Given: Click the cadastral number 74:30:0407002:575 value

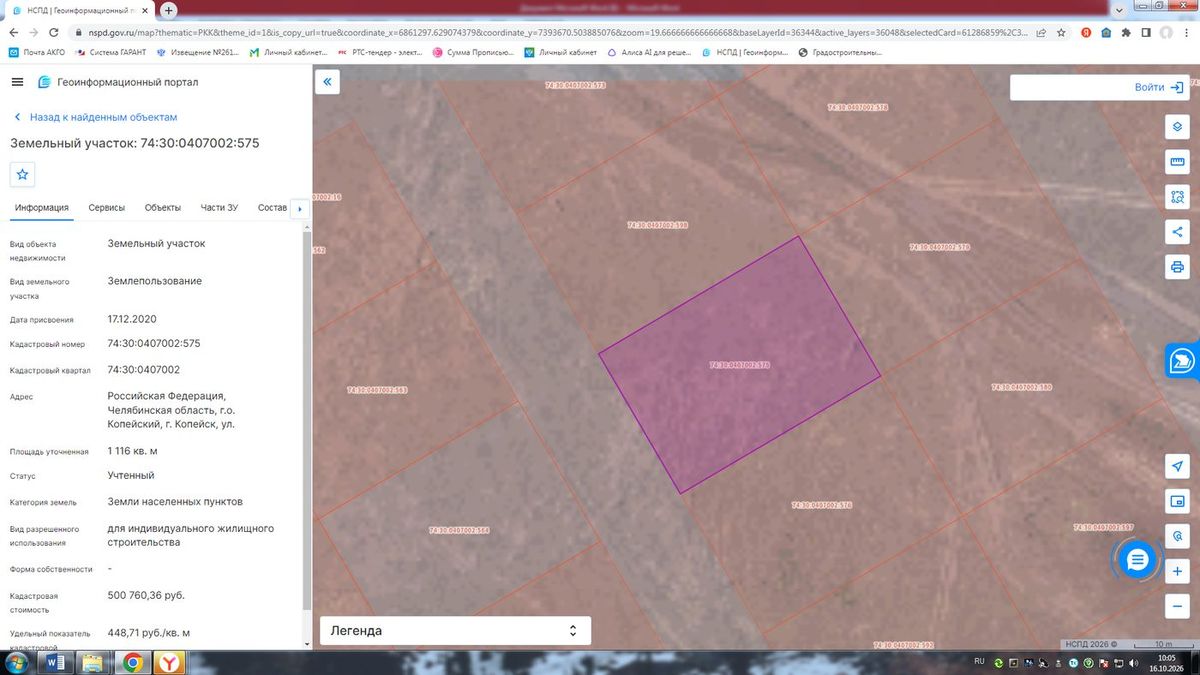Looking at the screenshot, I should [154, 343].
